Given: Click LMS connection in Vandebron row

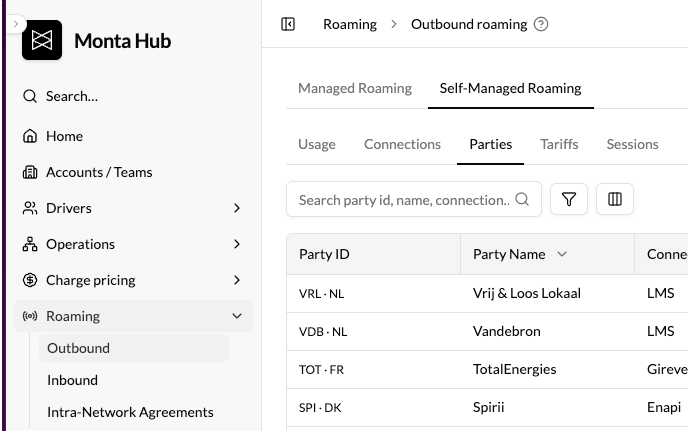Looking at the screenshot, I should click(x=660, y=331).
